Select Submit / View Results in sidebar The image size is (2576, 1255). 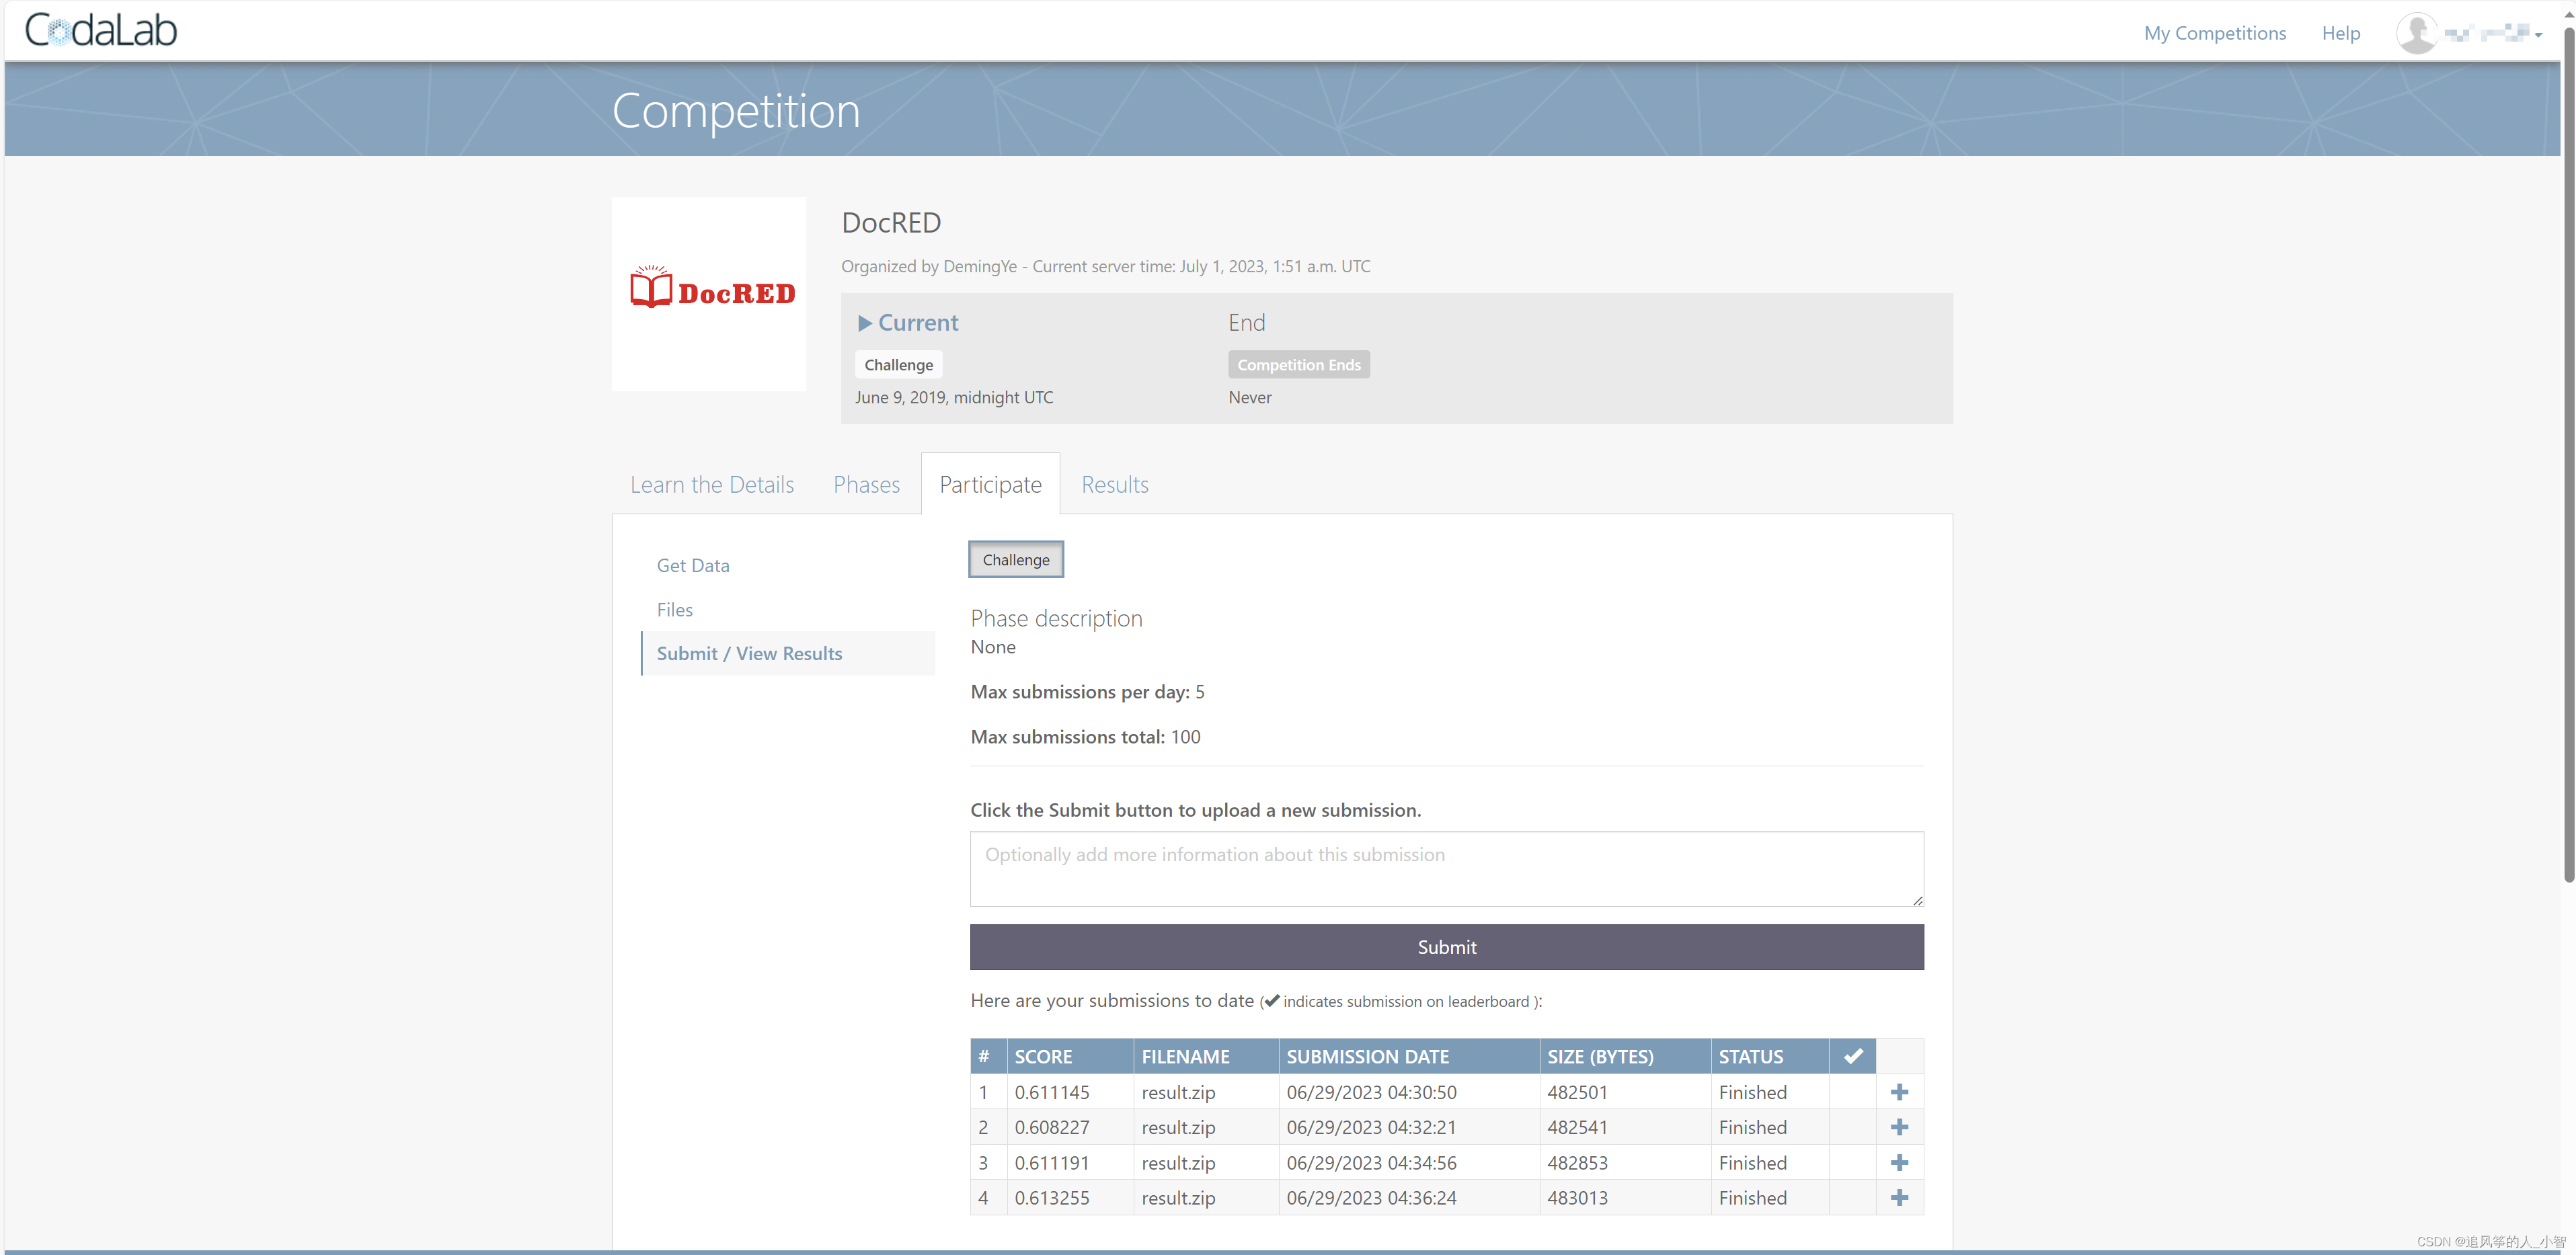pos(749,653)
